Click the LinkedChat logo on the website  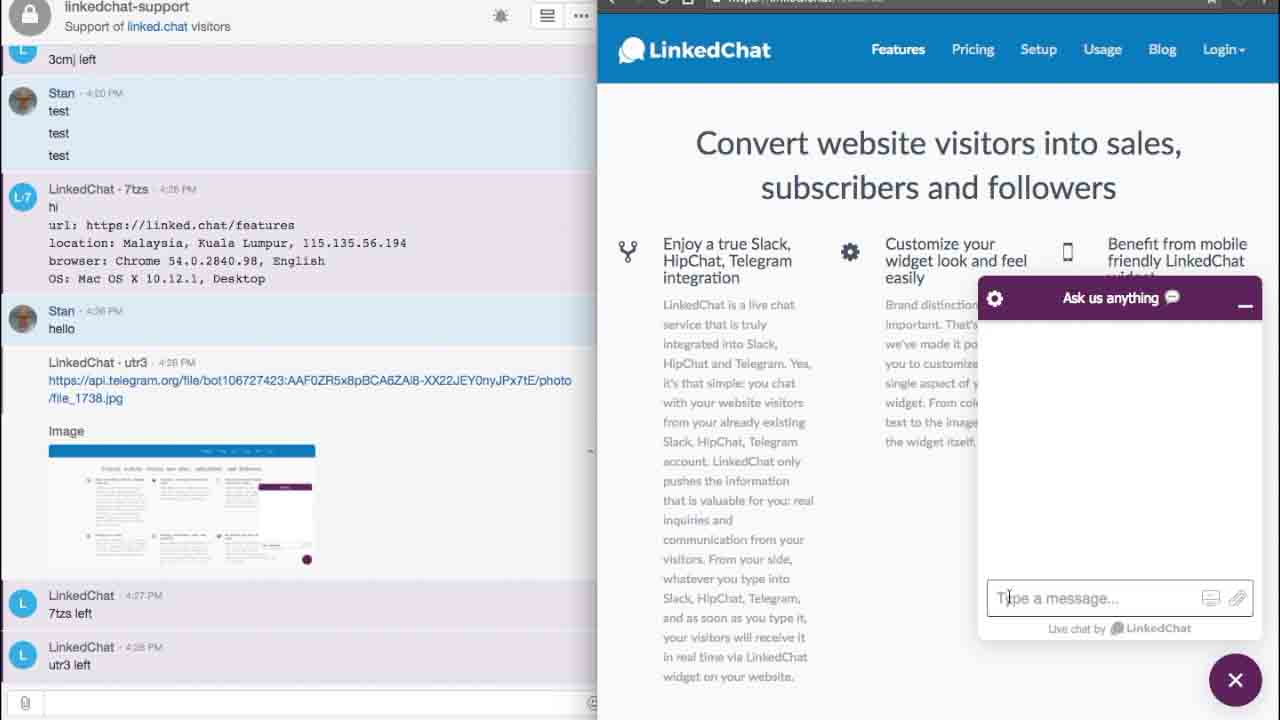tap(695, 50)
